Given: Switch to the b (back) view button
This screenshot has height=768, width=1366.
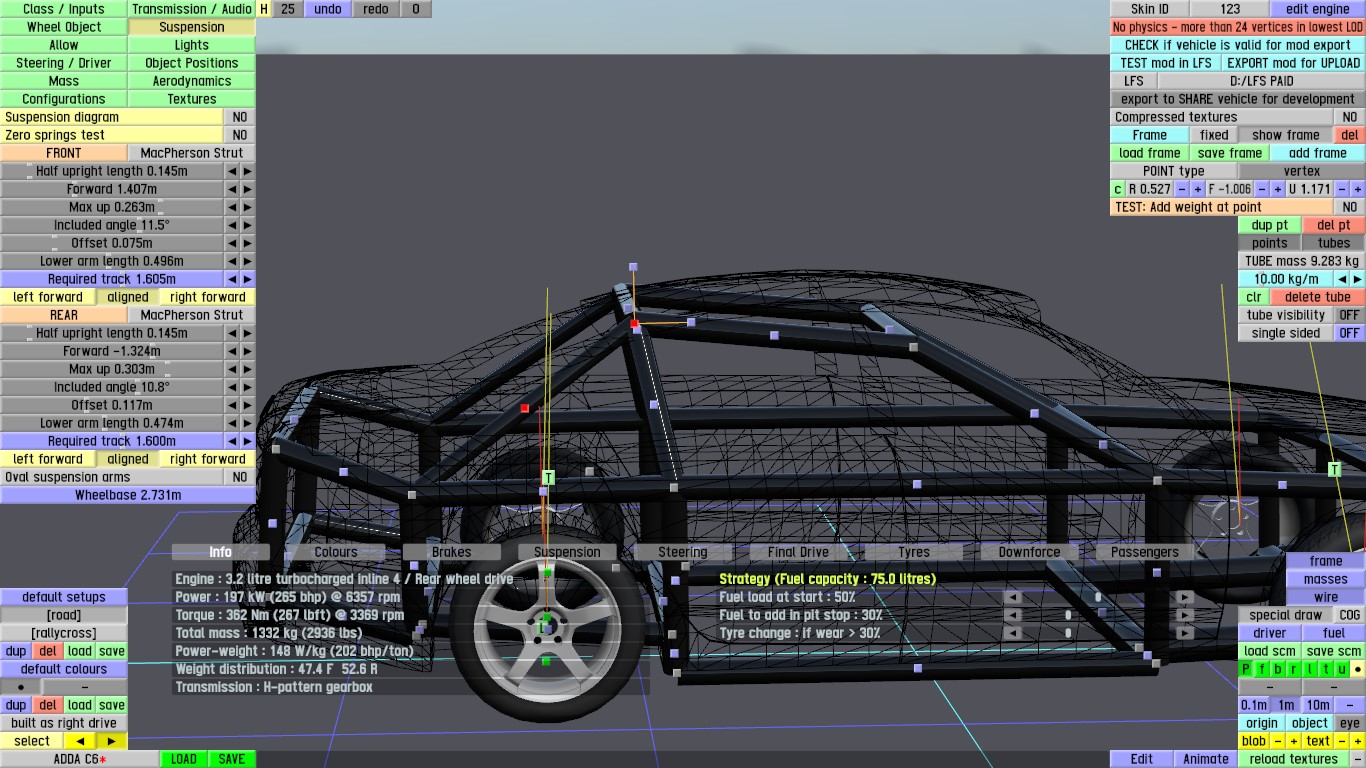Looking at the screenshot, I should pyautogui.click(x=1278, y=669).
